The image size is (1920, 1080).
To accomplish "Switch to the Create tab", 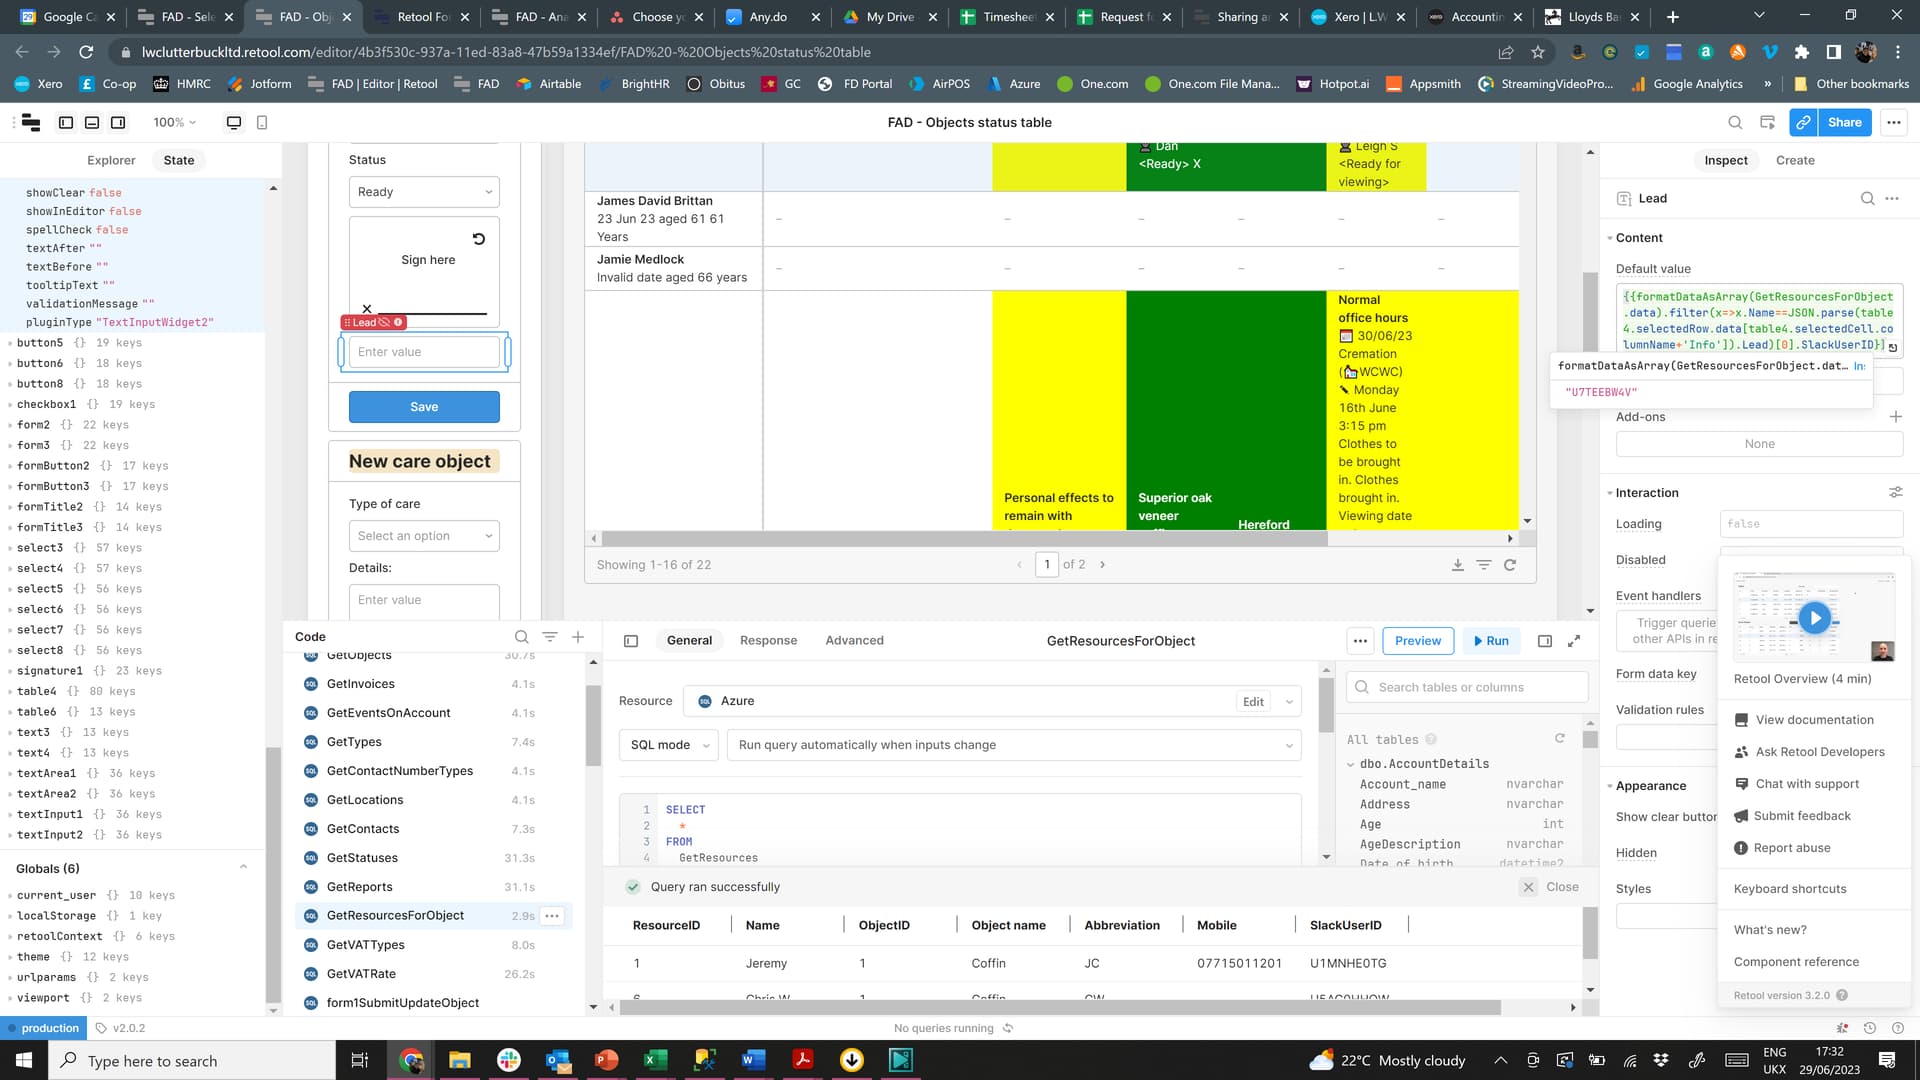I will coord(1795,160).
